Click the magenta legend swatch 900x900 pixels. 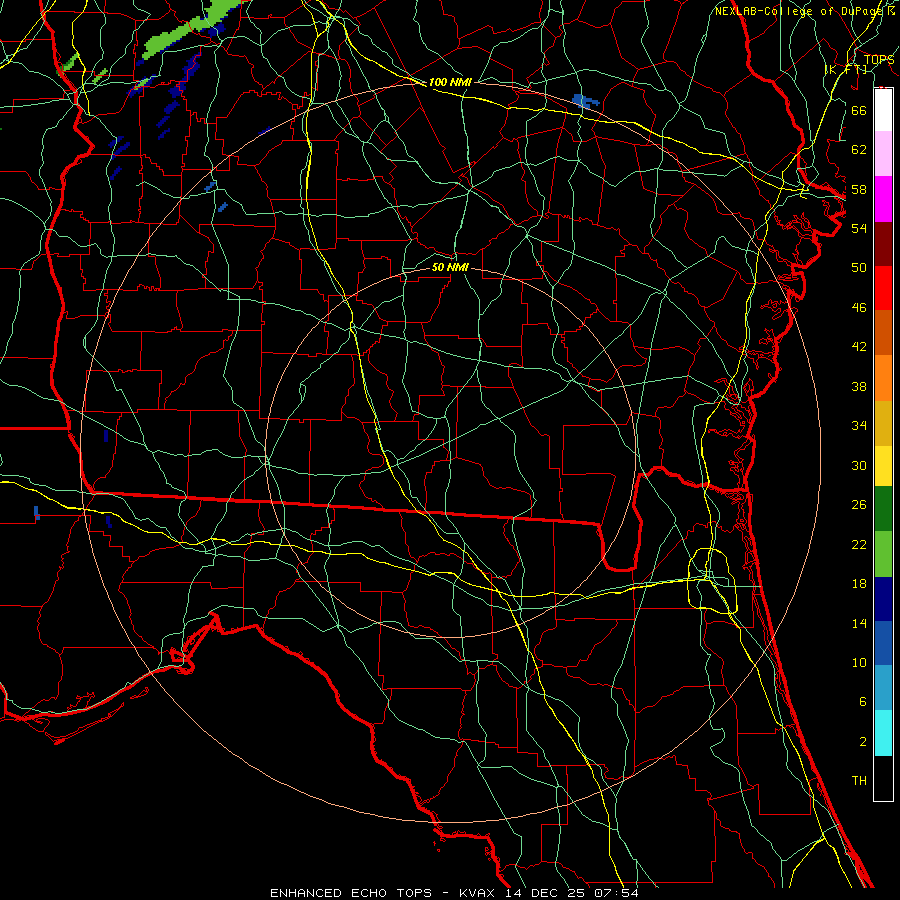883,199
